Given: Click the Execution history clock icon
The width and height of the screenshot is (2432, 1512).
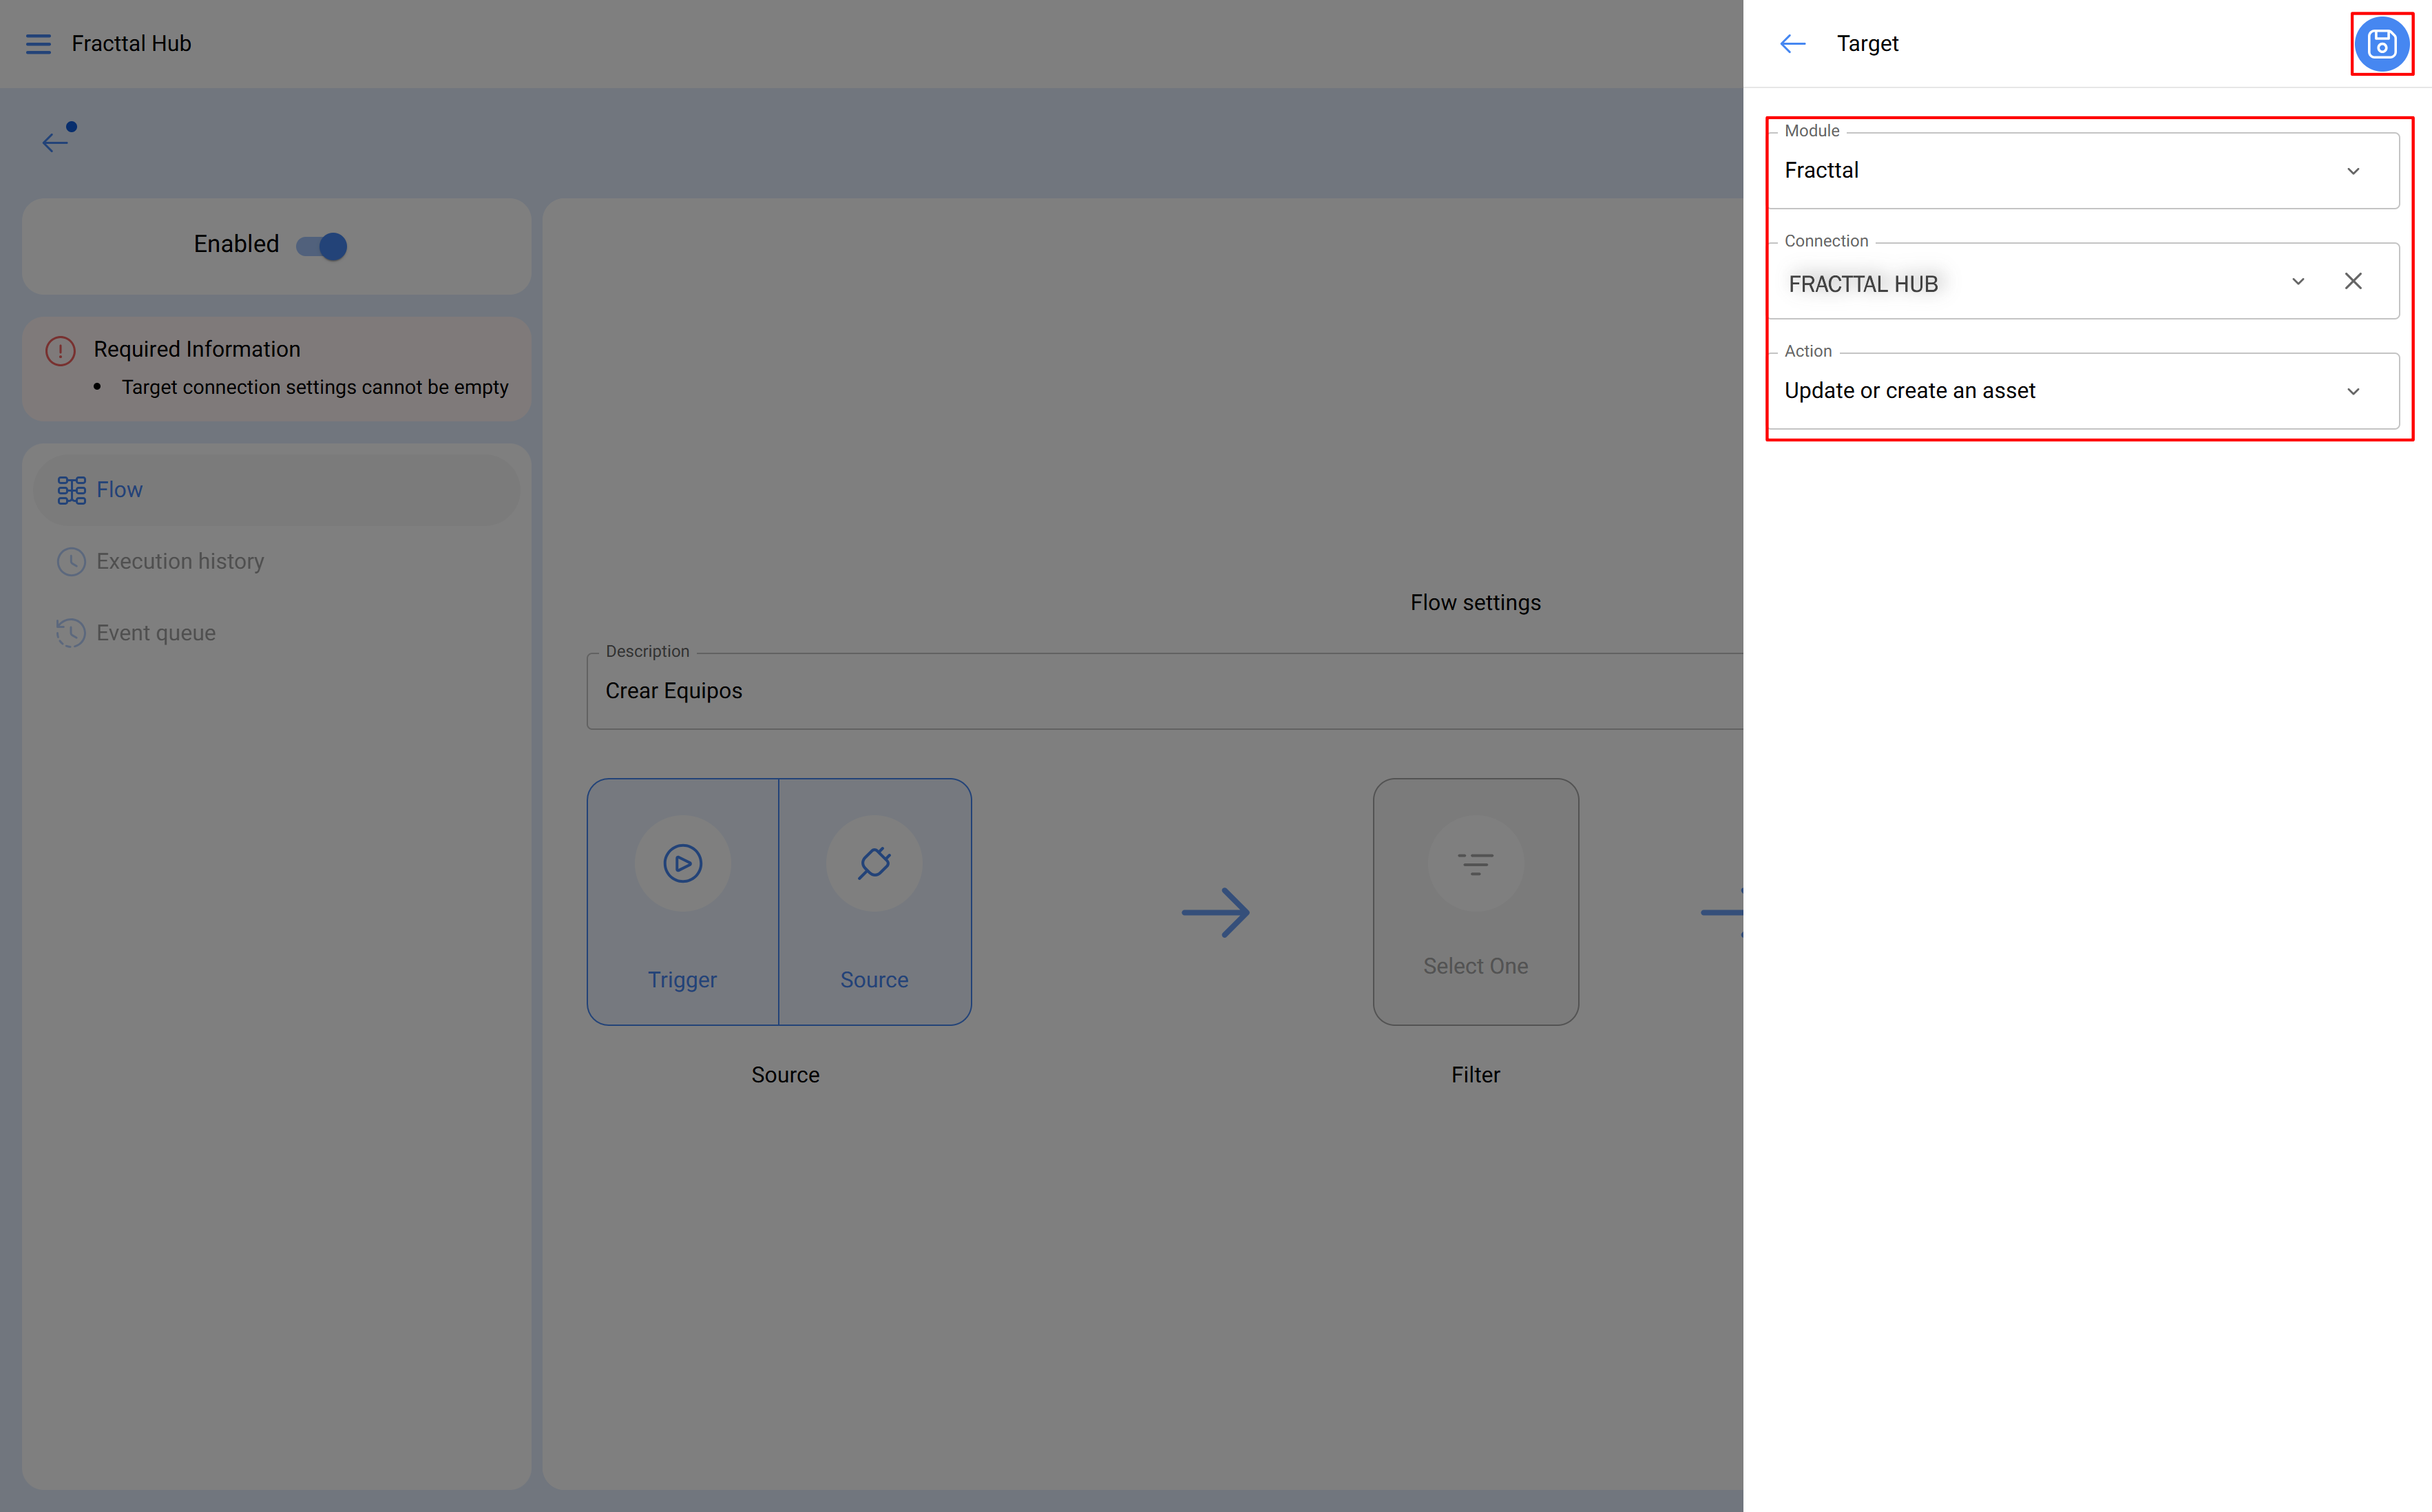Looking at the screenshot, I should pyautogui.click(x=70, y=561).
